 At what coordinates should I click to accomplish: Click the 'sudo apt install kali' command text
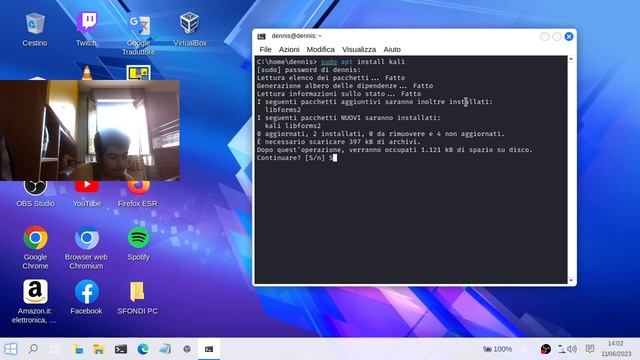tap(363, 62)
